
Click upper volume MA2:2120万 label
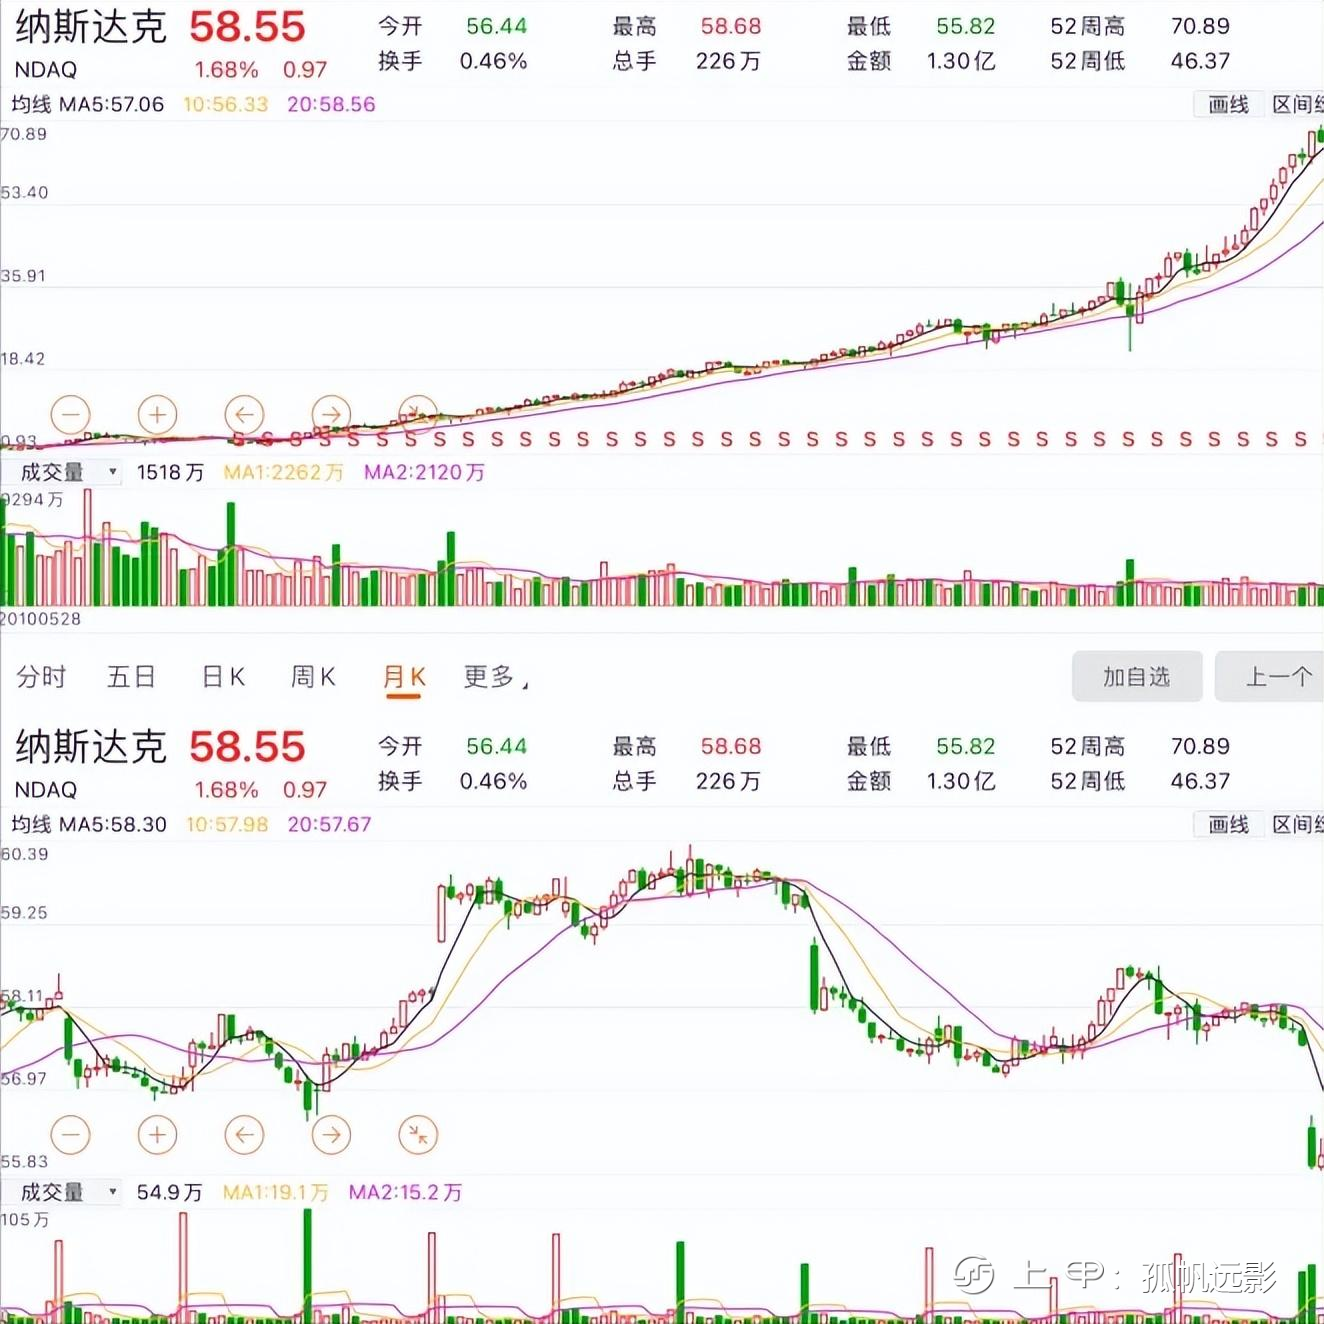pos(424,472)
